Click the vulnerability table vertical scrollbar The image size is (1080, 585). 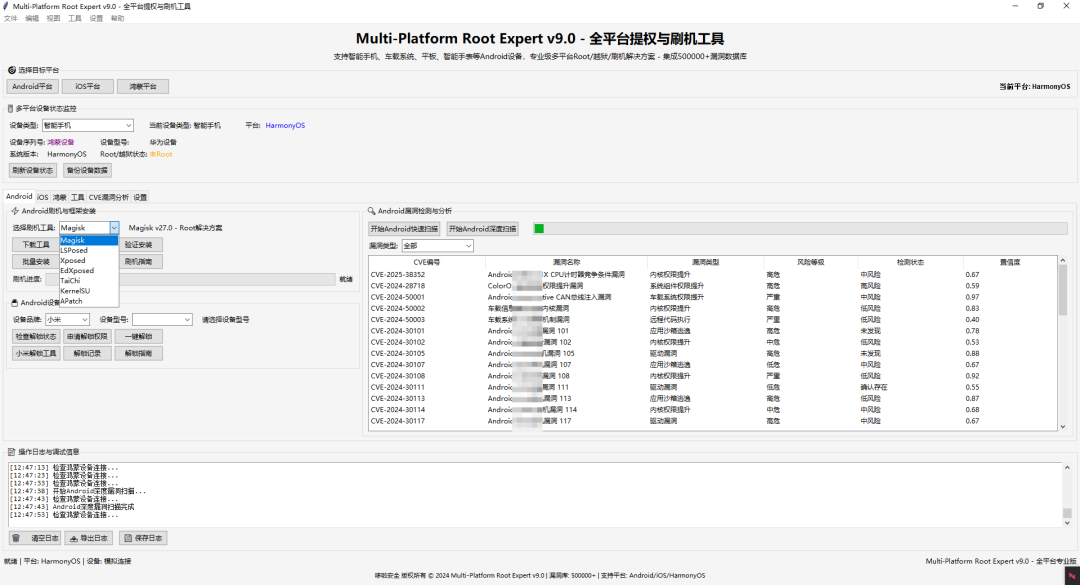[1063, 343]
